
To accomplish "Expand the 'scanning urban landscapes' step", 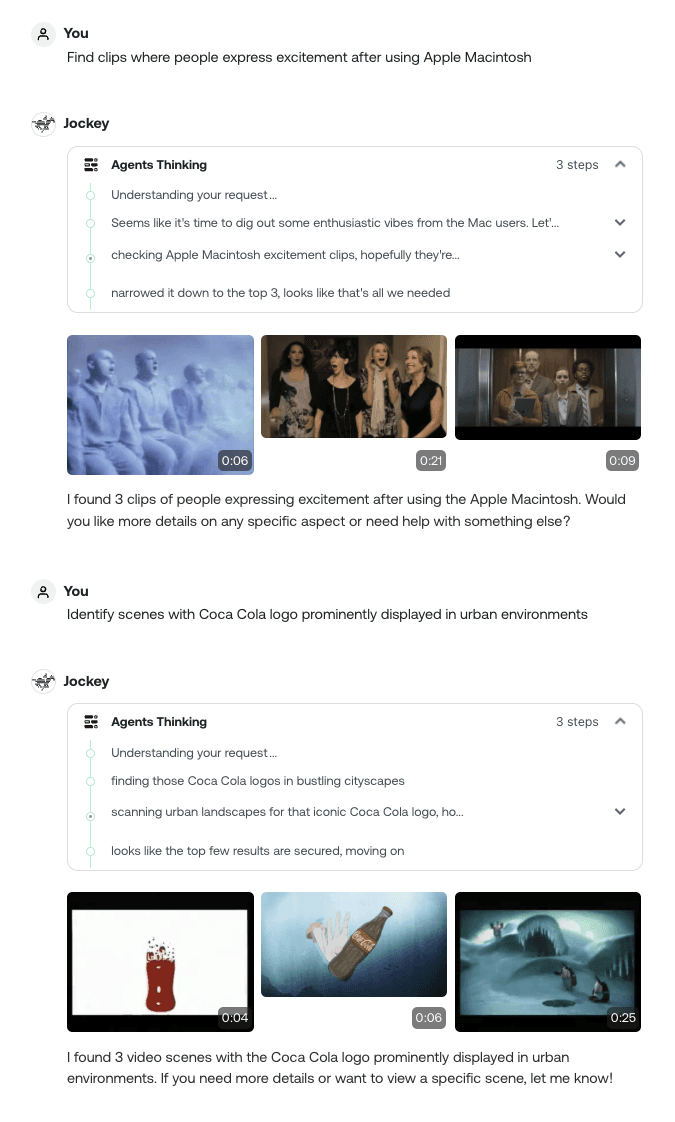I will tap(620, 811).
